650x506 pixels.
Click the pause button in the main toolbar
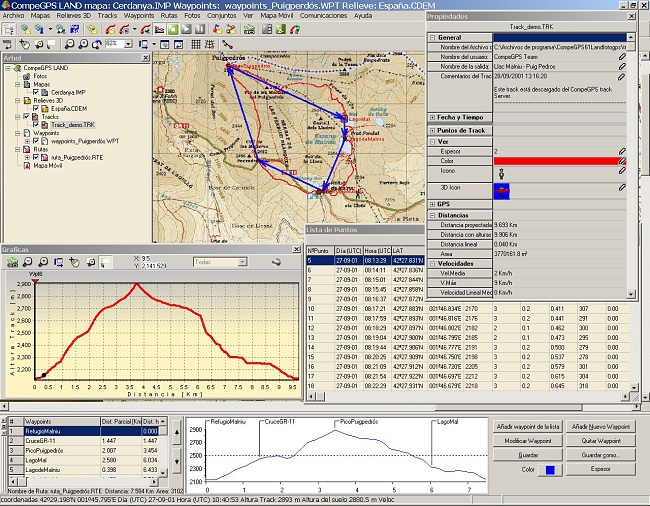200,29
